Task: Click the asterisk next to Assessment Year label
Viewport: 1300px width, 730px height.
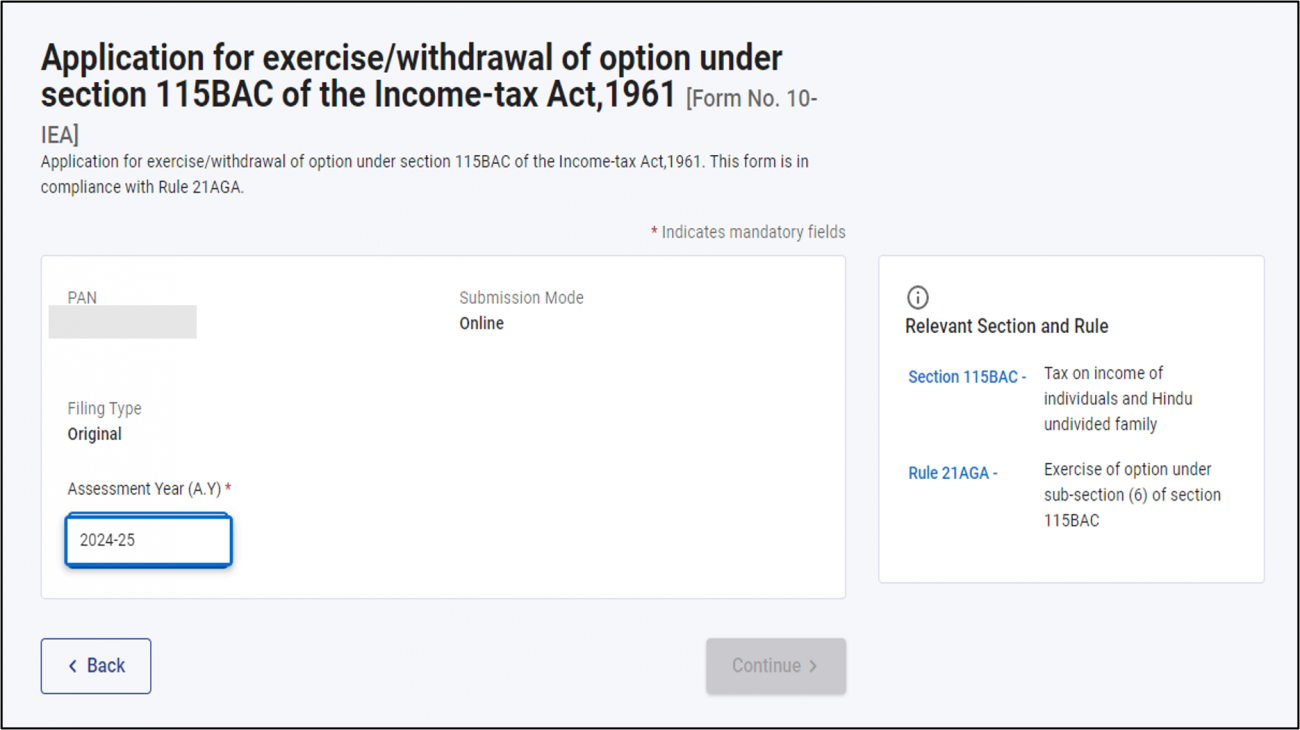Action: pyautogui.click(x=230, y=487)
